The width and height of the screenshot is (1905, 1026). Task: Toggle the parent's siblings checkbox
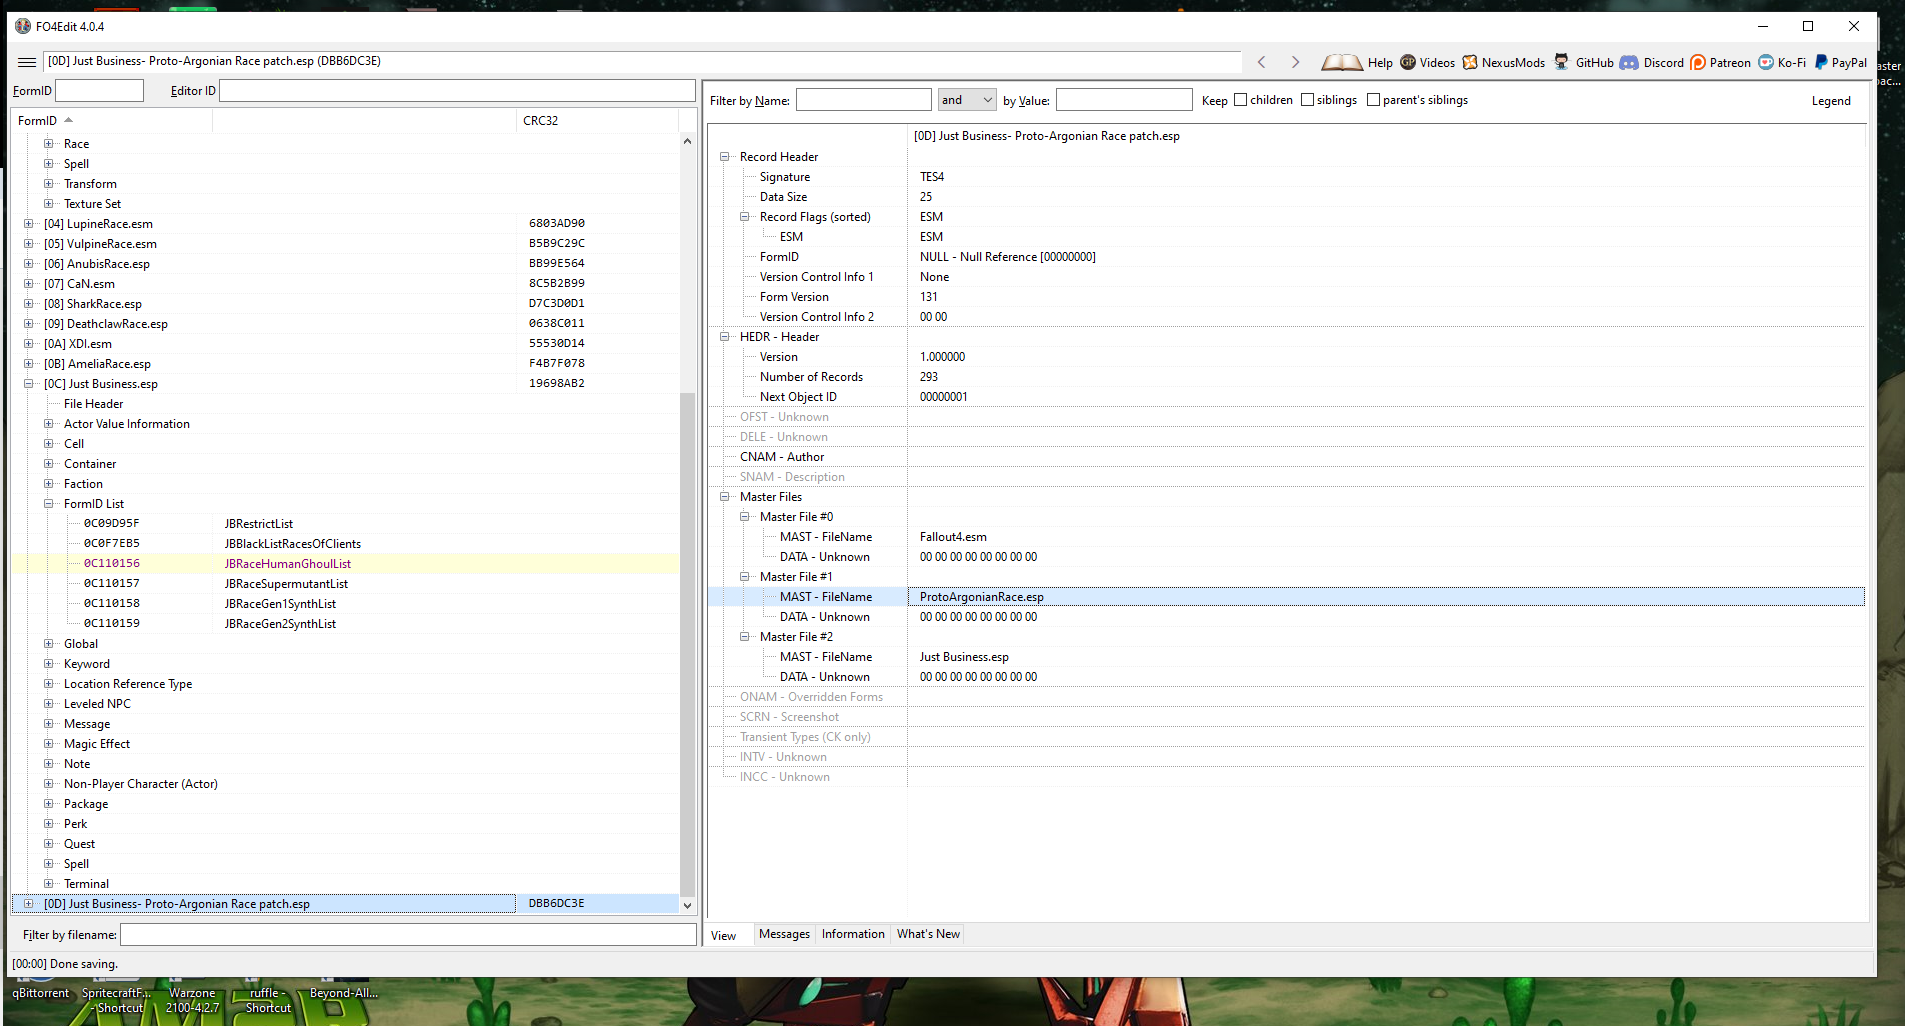[x=1373, y=100]
